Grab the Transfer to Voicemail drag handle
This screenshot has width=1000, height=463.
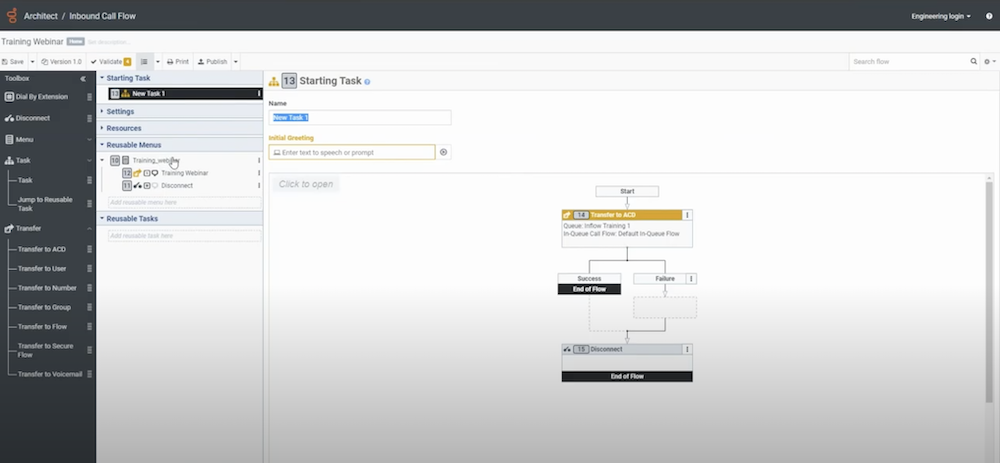click(x=89, y=374)
